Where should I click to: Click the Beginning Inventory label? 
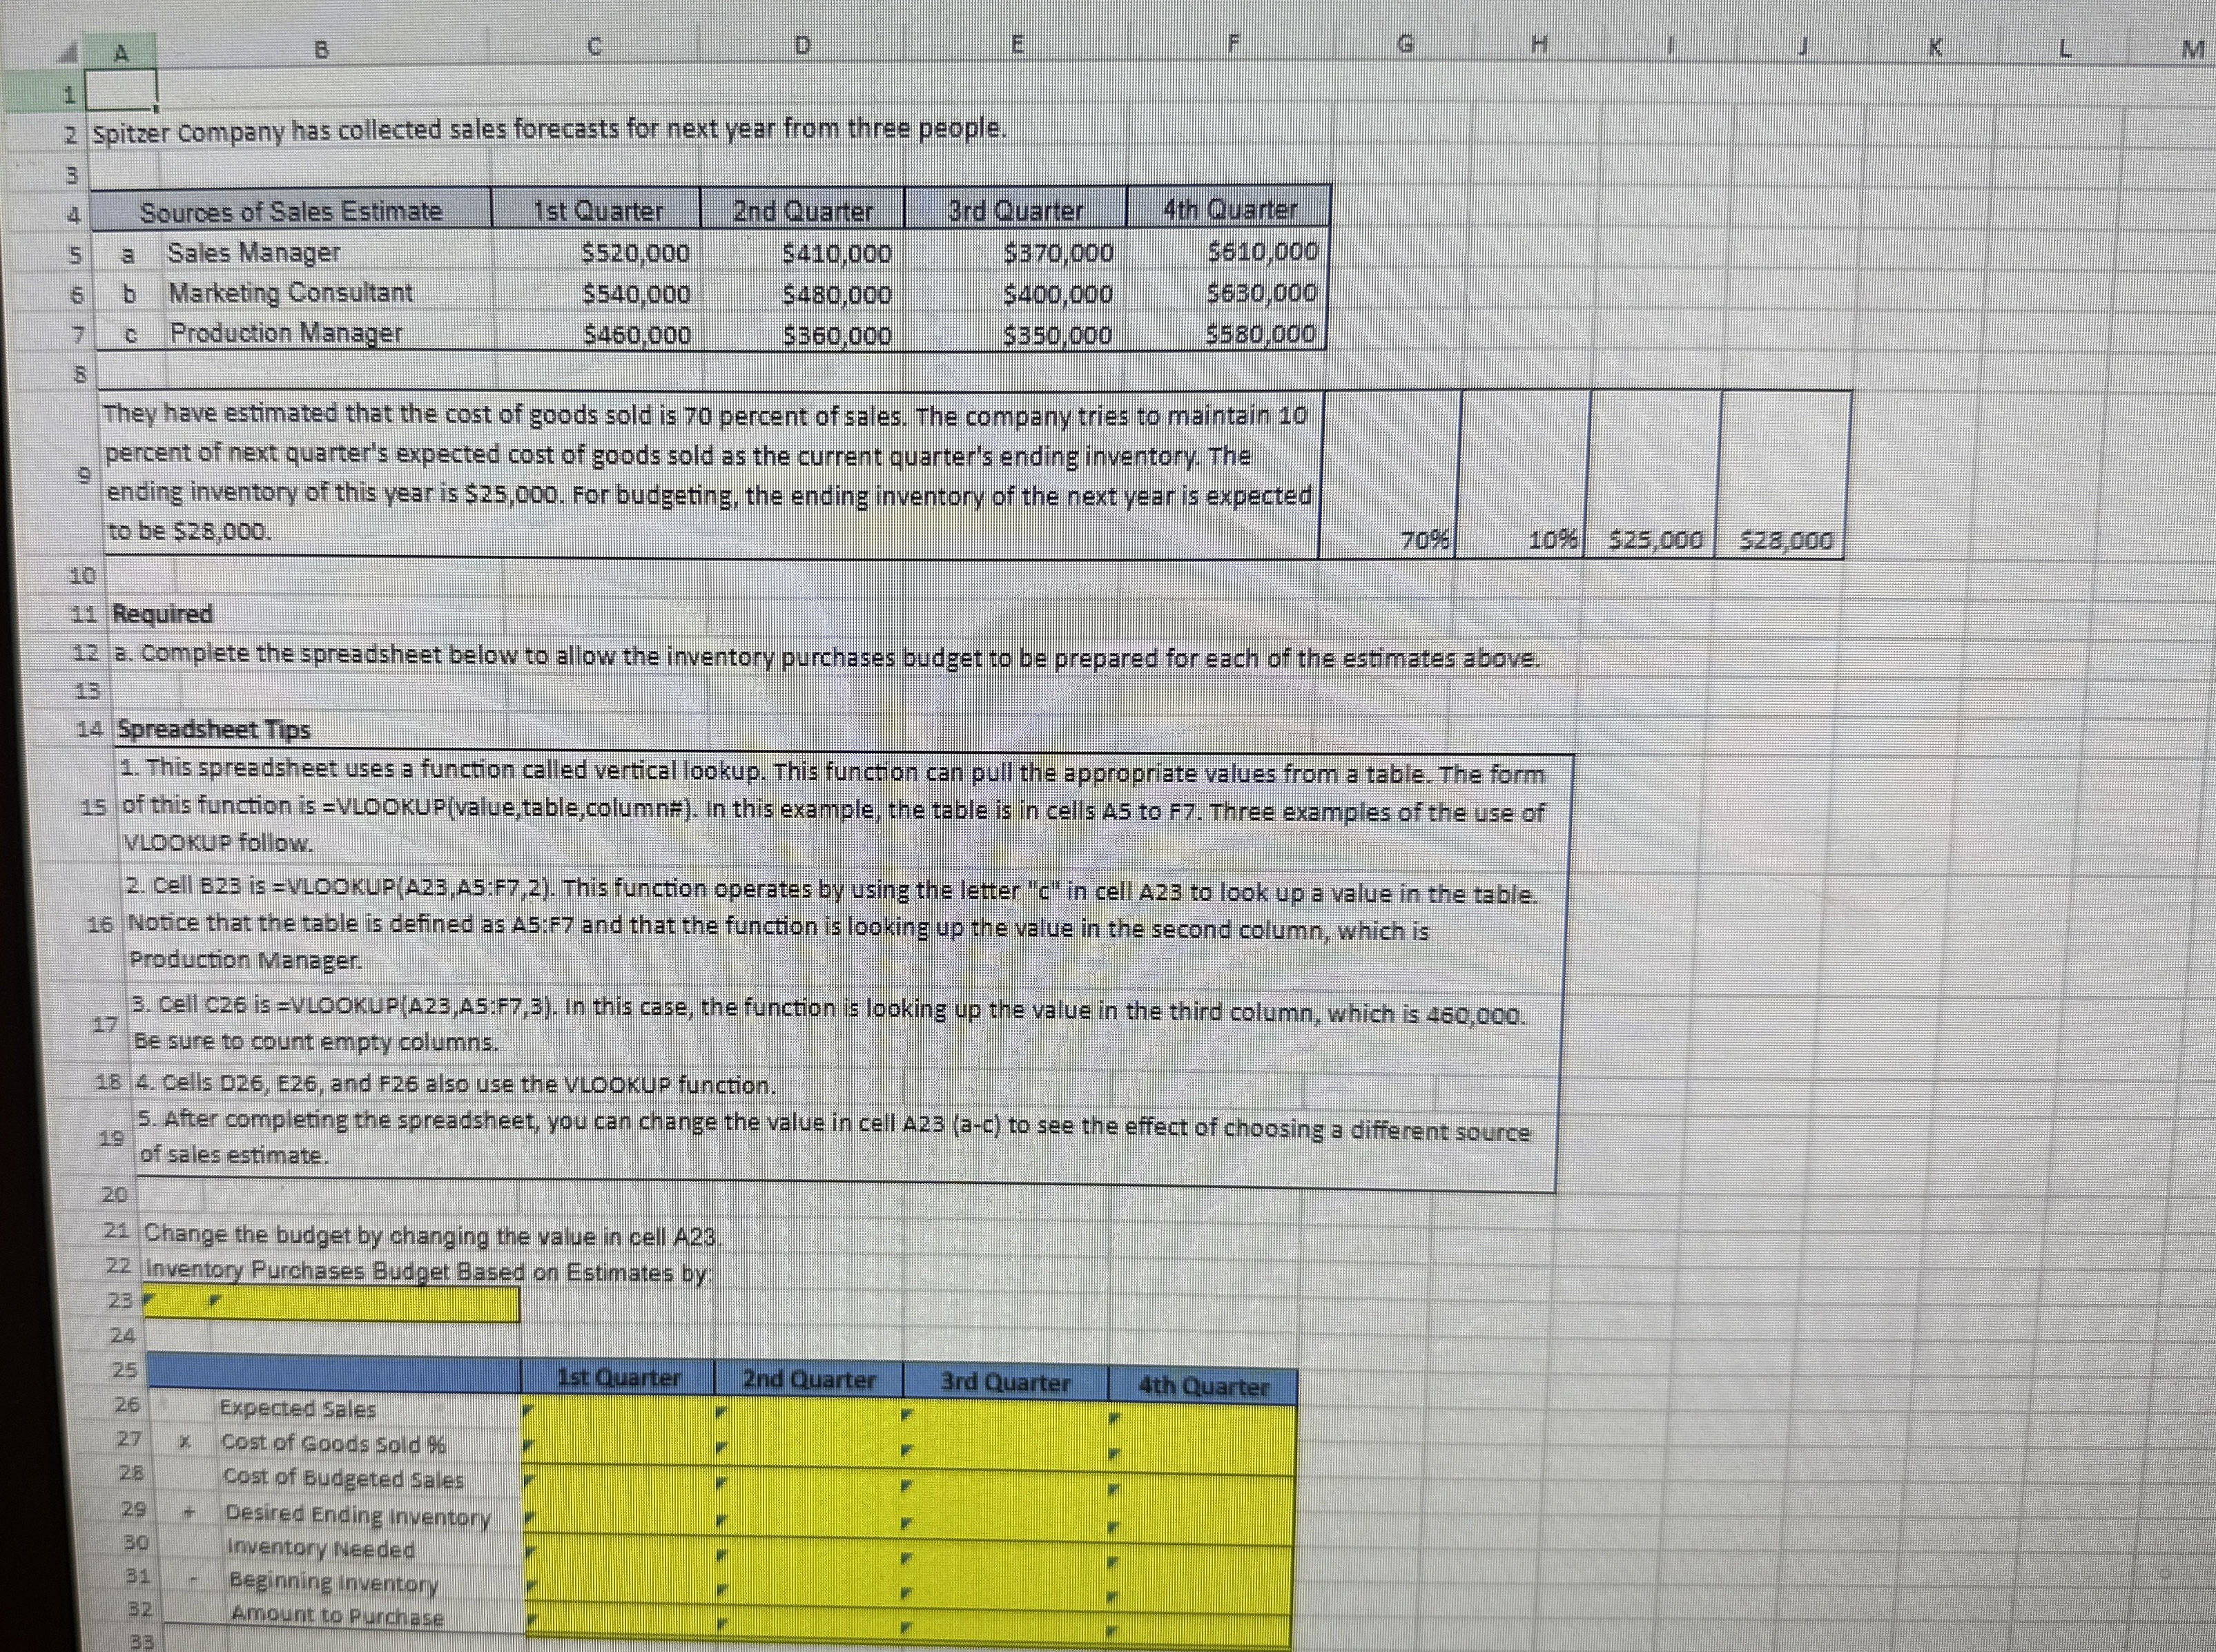tap(333, 1583)
